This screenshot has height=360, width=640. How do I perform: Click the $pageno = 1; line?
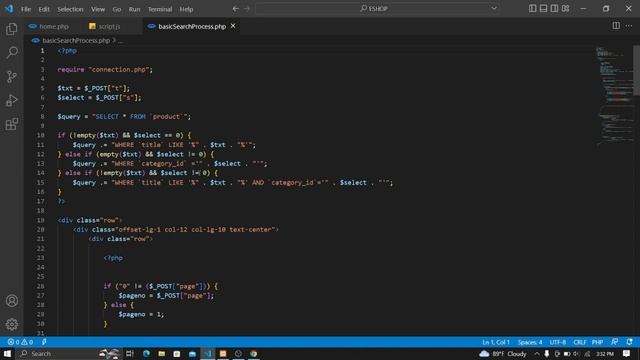pyautogui.click(x=141, y=314)
